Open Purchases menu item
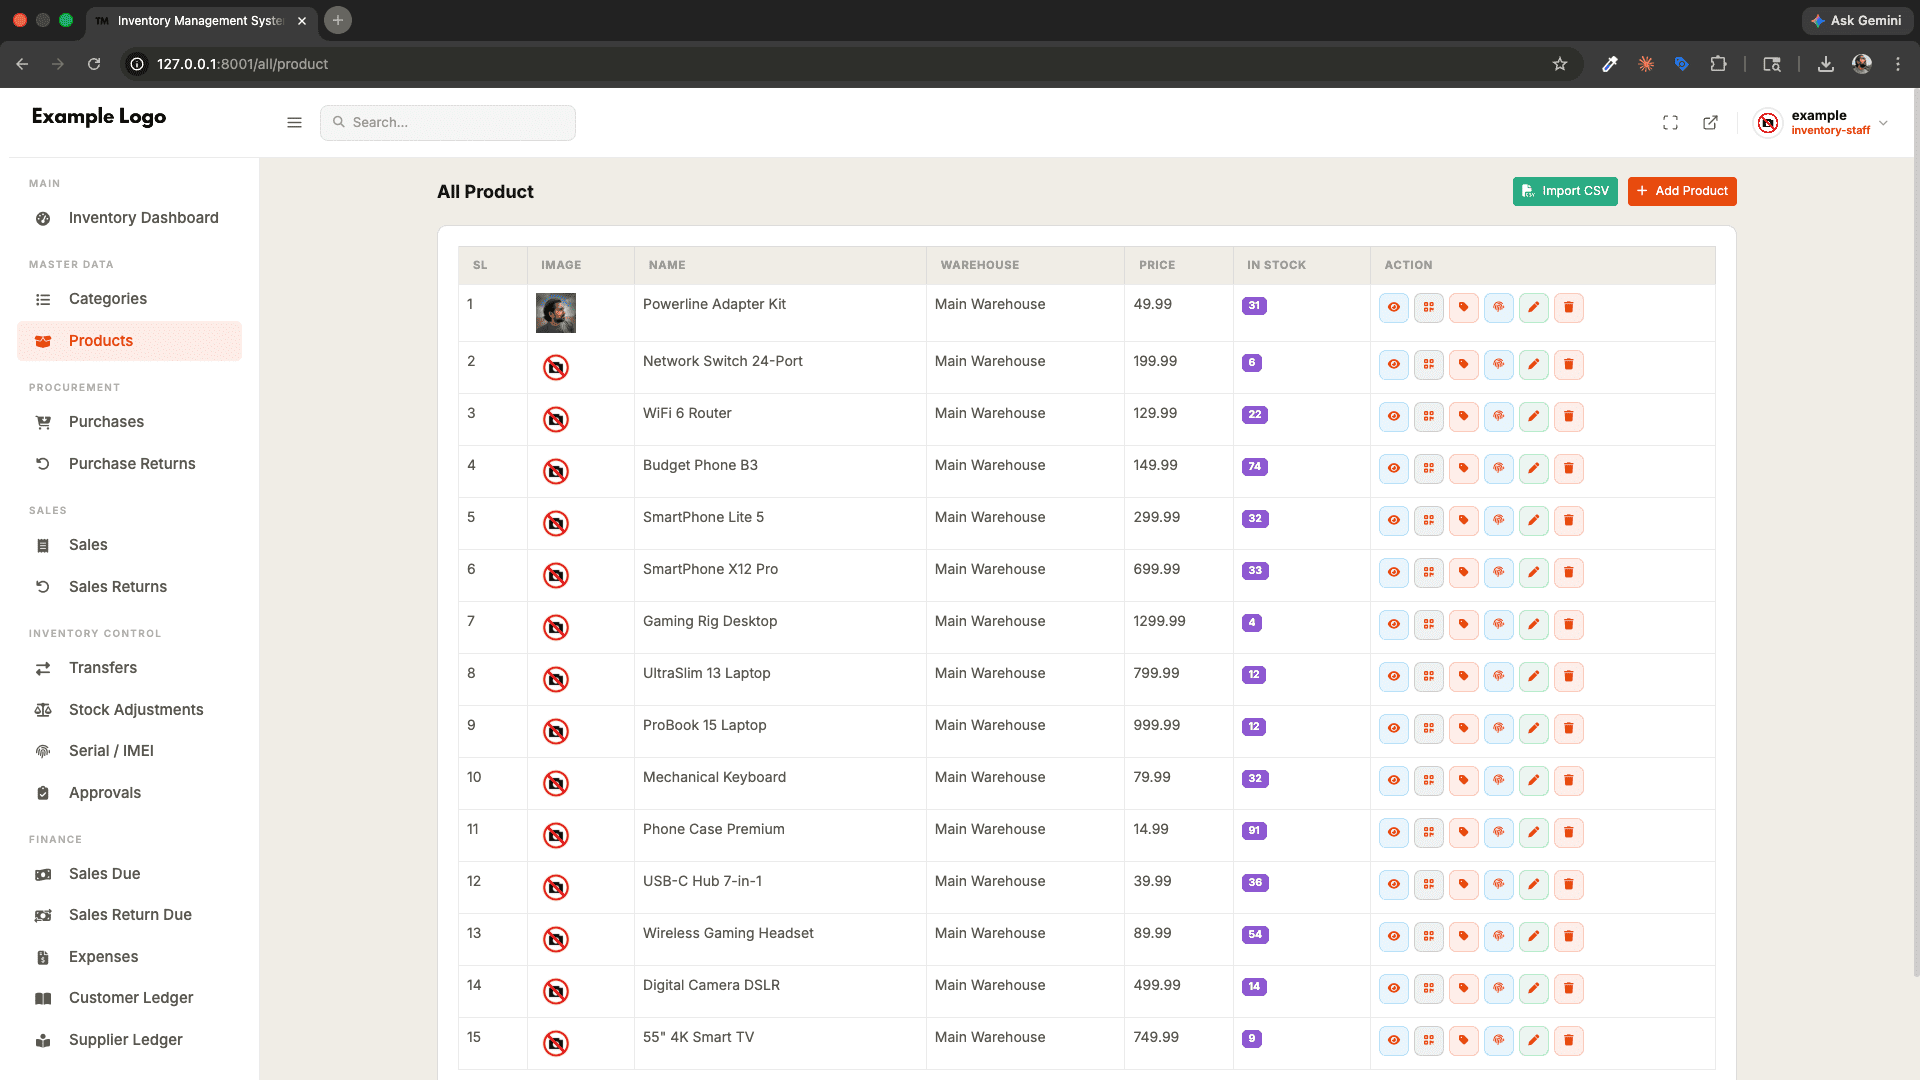The image size is (1920, 1080). tap(129, 422)
